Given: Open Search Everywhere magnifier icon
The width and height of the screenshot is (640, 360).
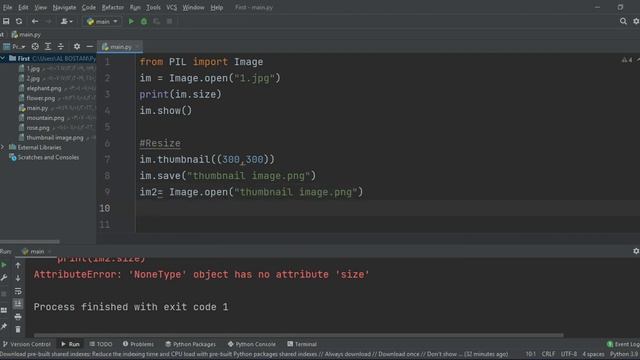Looking at the screenshot, I should (x=623, y=21).
